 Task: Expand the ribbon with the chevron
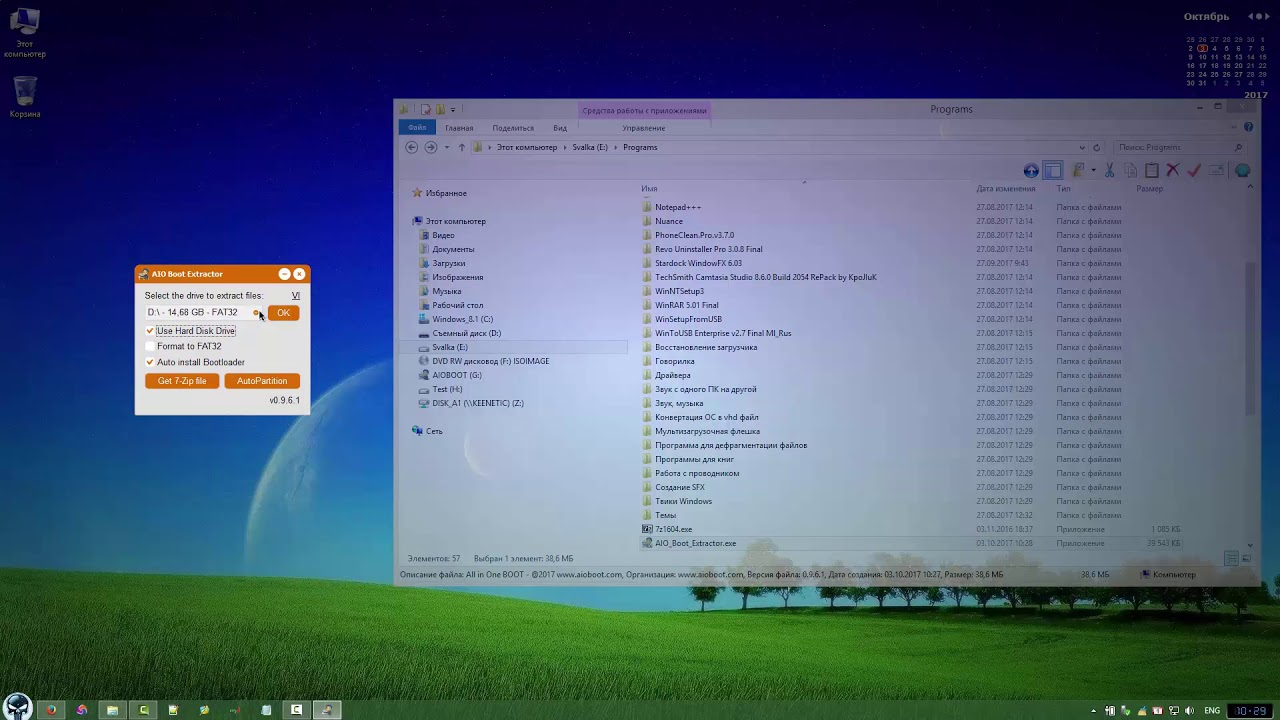[x=1235, y=127]
